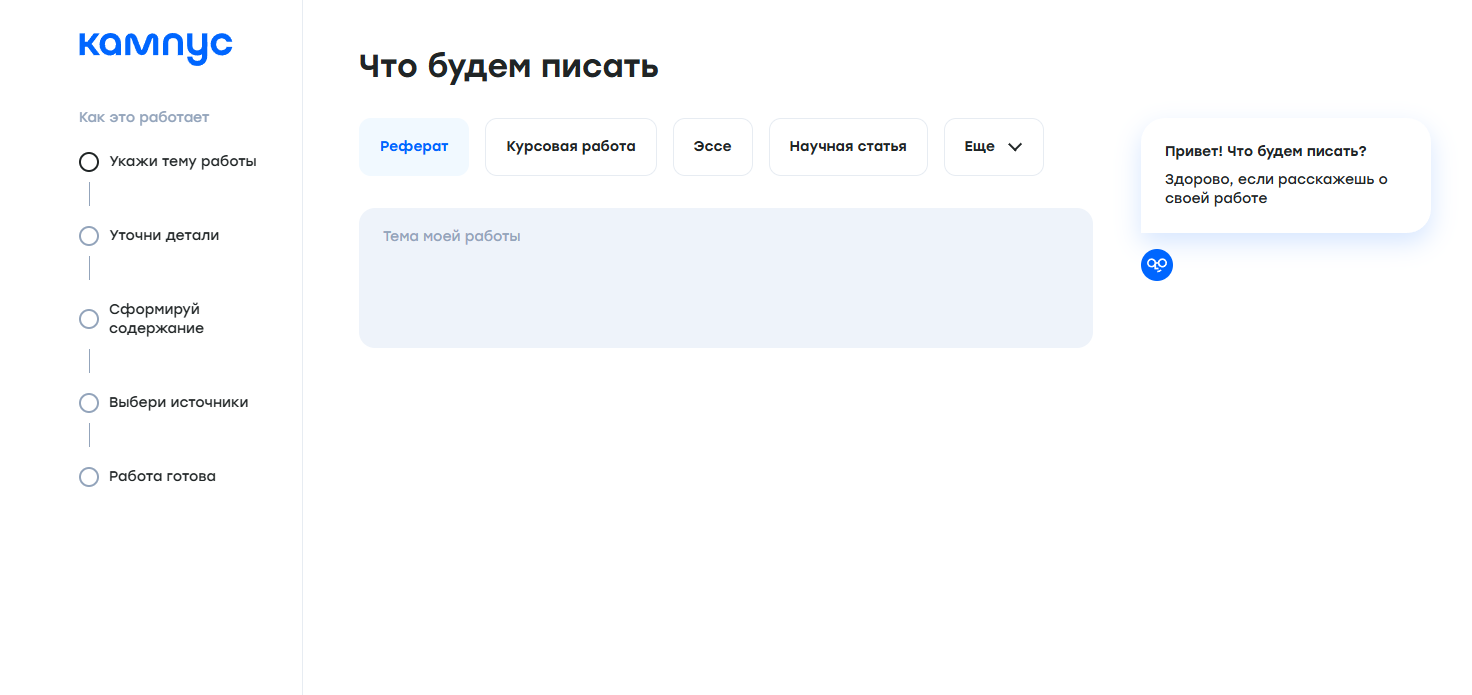Choose the Научная статья option
The width and height of the screenshot is (1472, 695).
pos(848,146)
